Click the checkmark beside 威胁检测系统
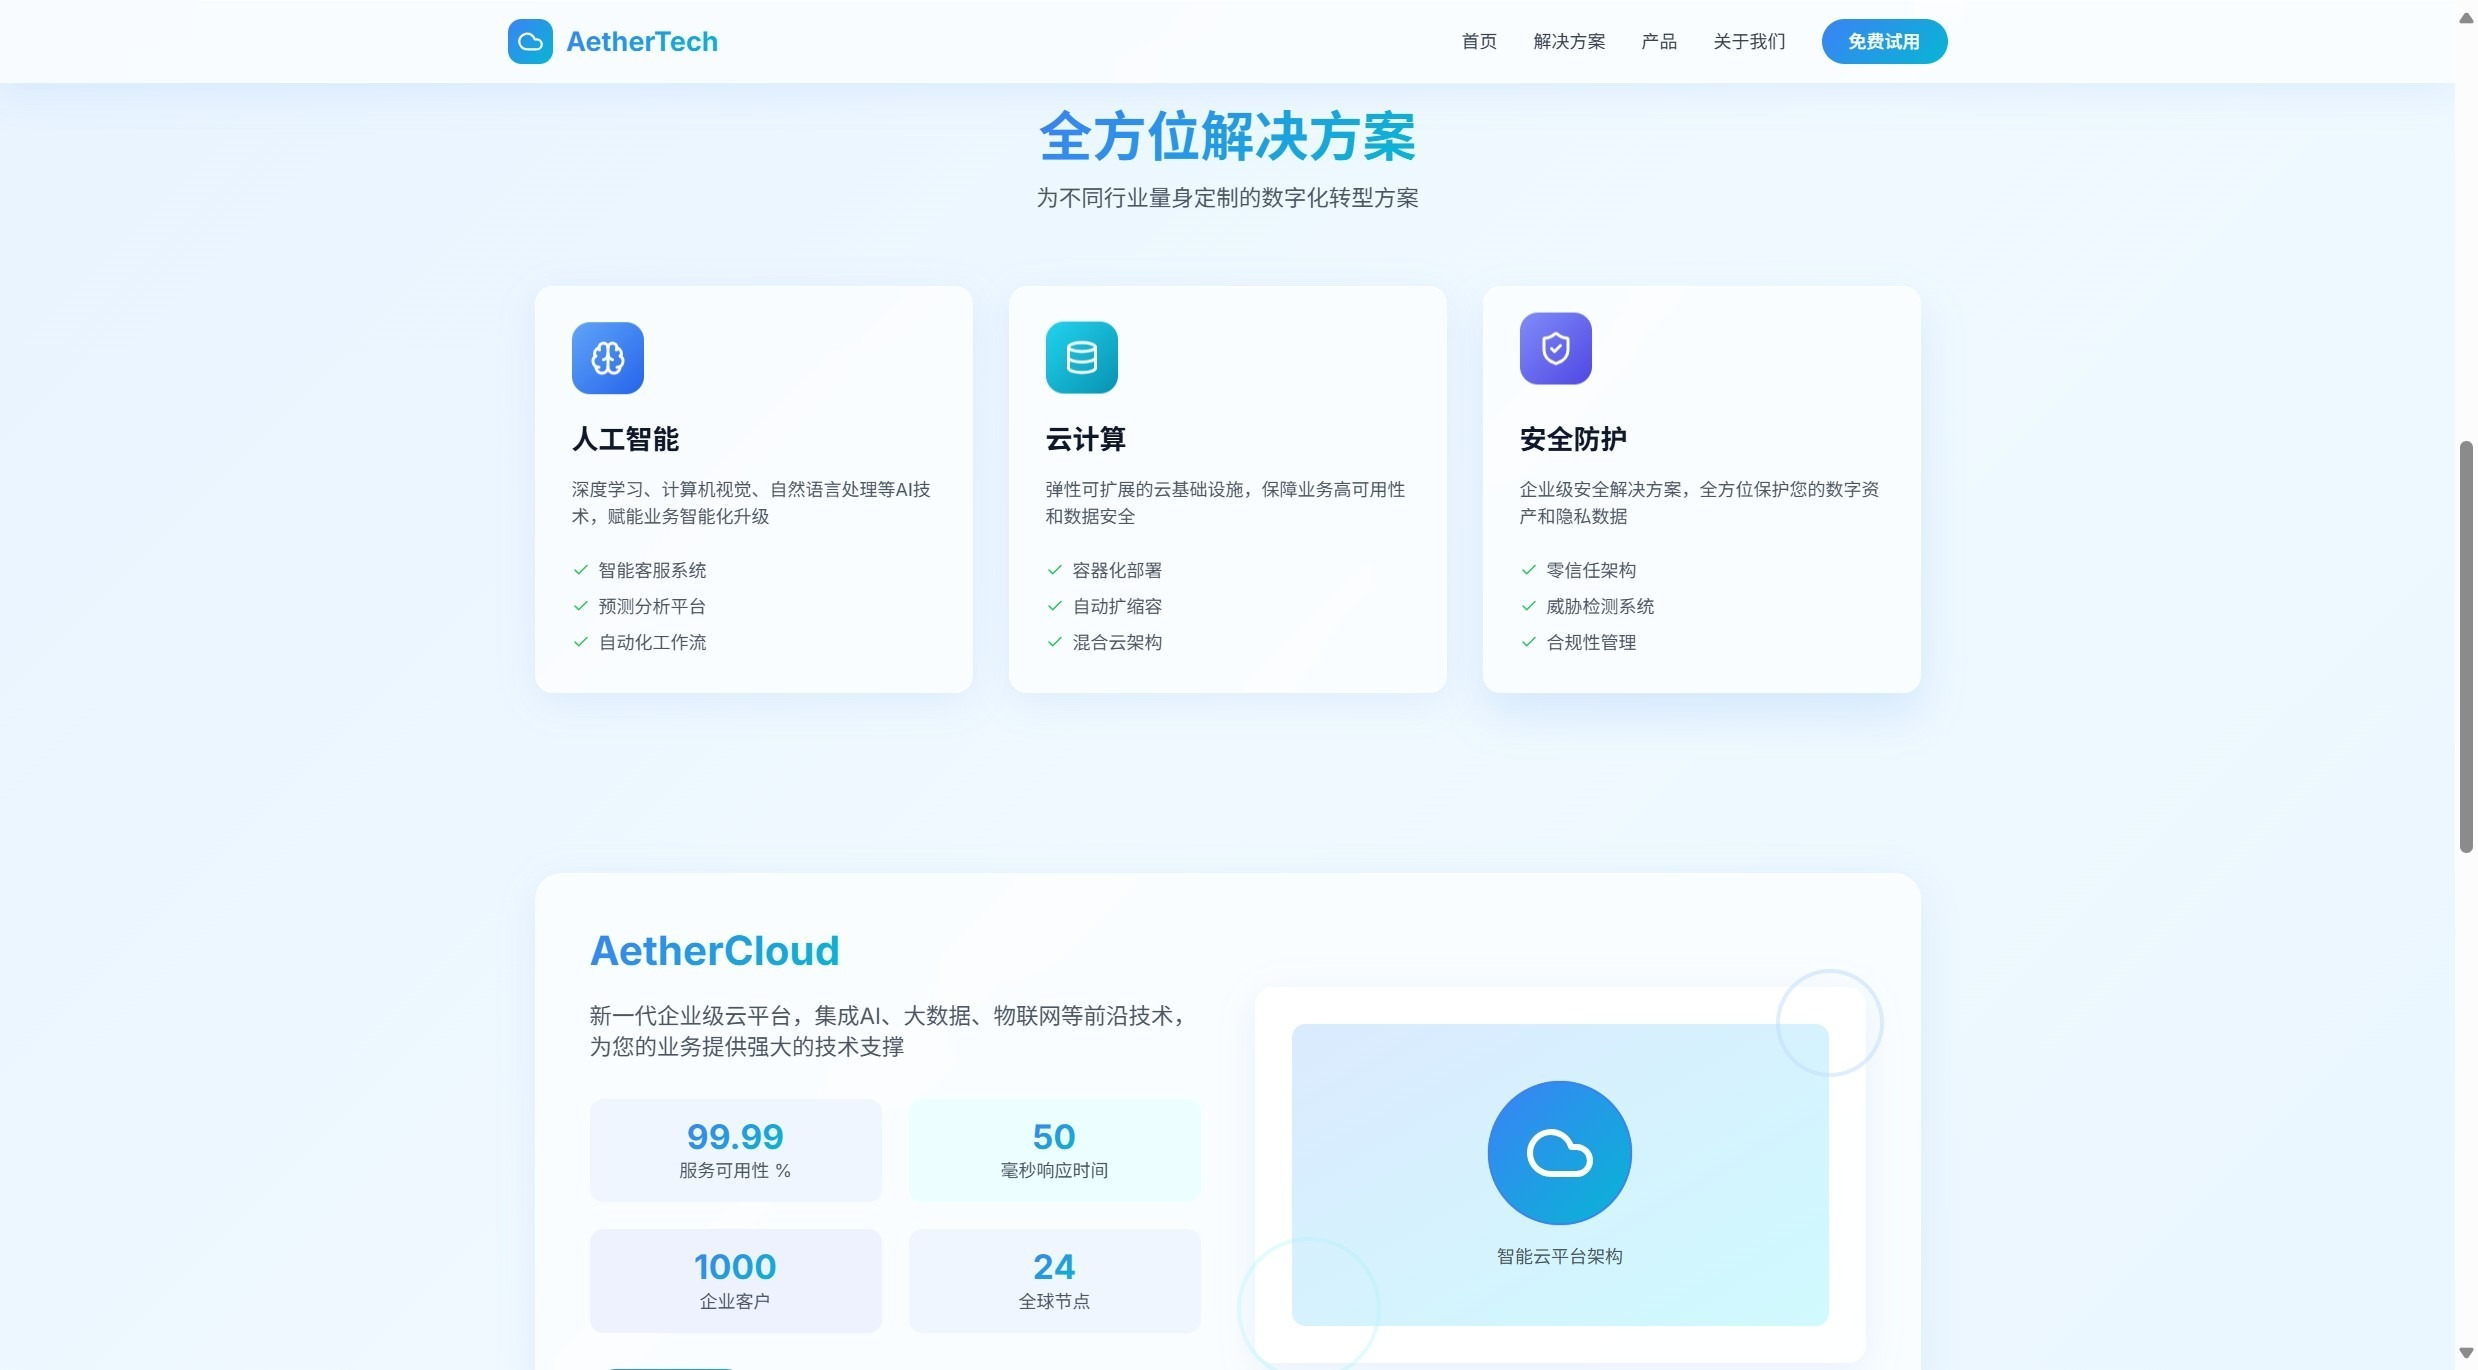This screenshot has width=2478, height=1370. point(1528,606)
